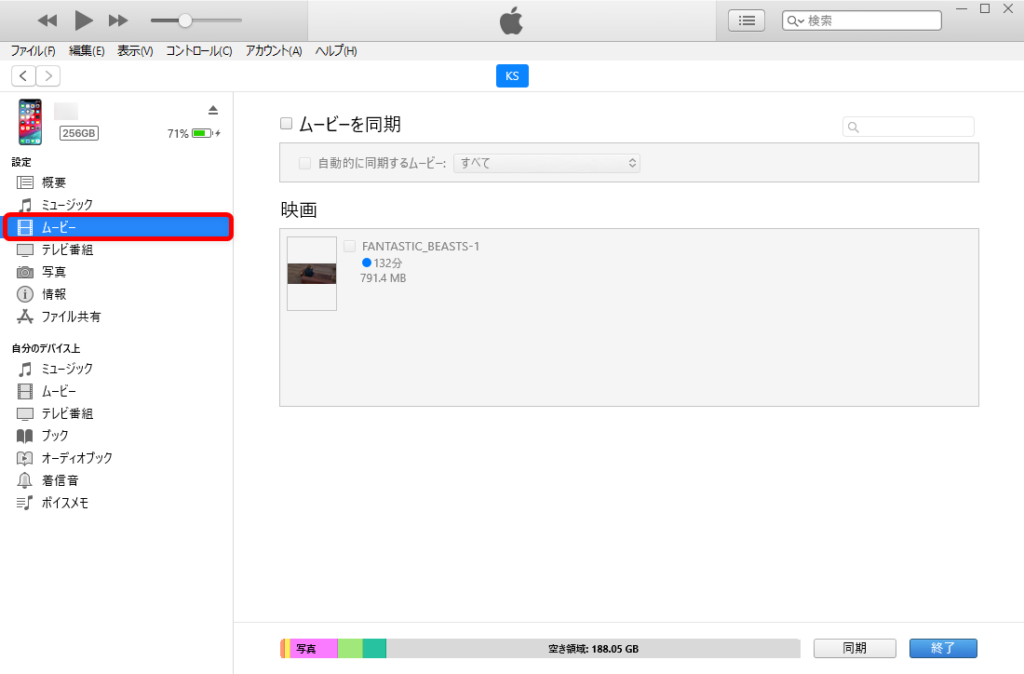Open the 編集(E) menu

click(x=87, y=51)
